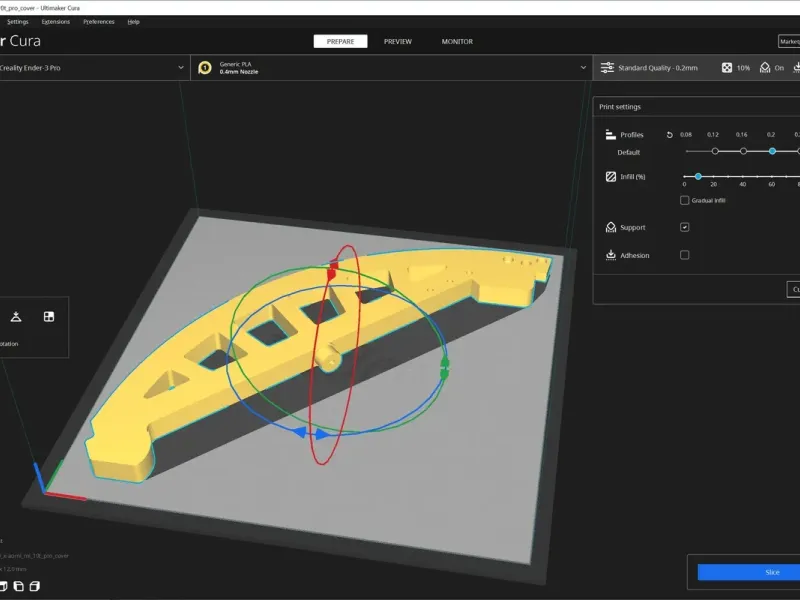The width and height of the screenshot is (800, 600).
Task: Switch to the PREVIEW stage tab
Action: coord(398,41)
